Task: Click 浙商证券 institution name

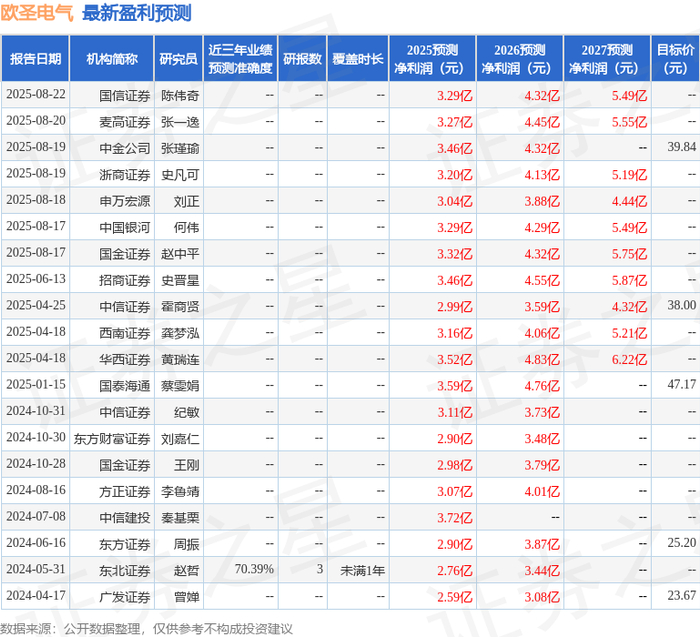Action: click(x=125, y=175)
